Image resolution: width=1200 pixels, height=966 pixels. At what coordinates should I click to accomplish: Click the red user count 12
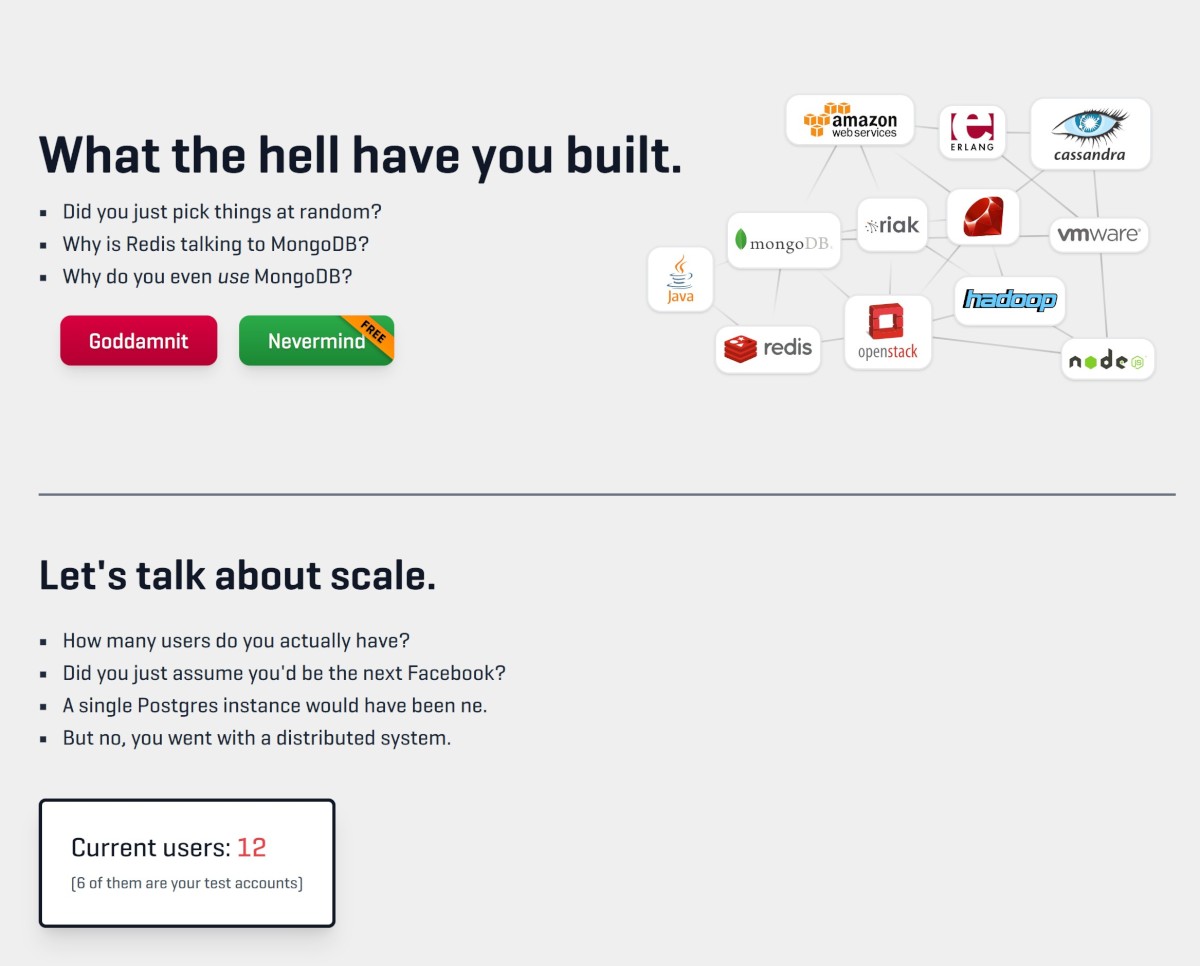pyautogui.click(x=251, y=848)
